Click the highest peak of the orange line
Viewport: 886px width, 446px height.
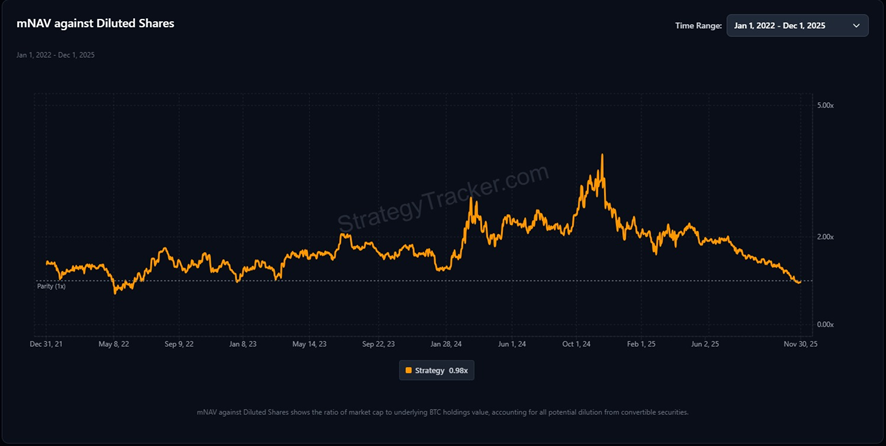(602, 155)
